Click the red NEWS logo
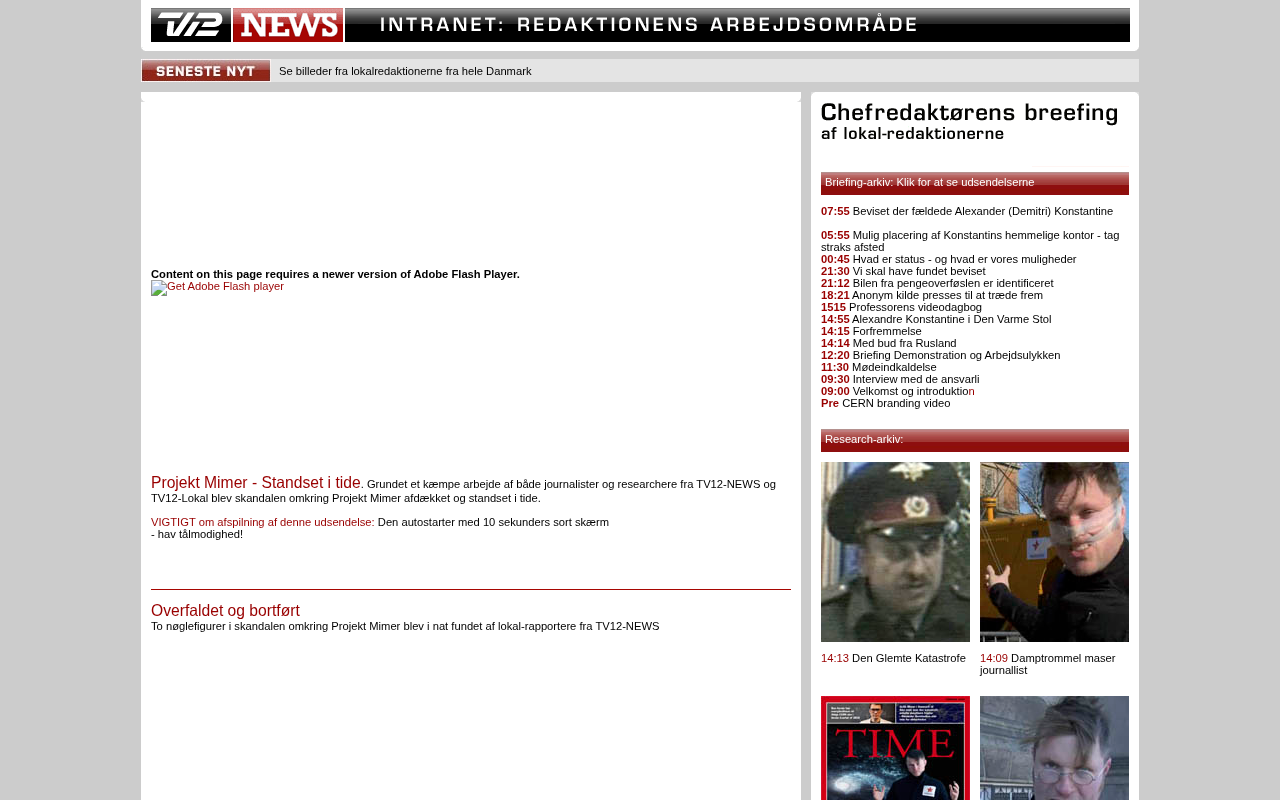Viewport: 1280px width, 800px height. pyautogui.click(x=288, y=25)
